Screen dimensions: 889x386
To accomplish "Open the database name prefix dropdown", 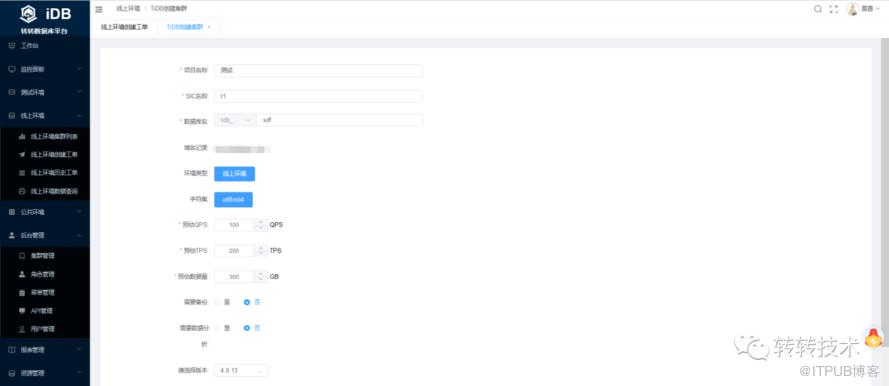I will point(235,120).
